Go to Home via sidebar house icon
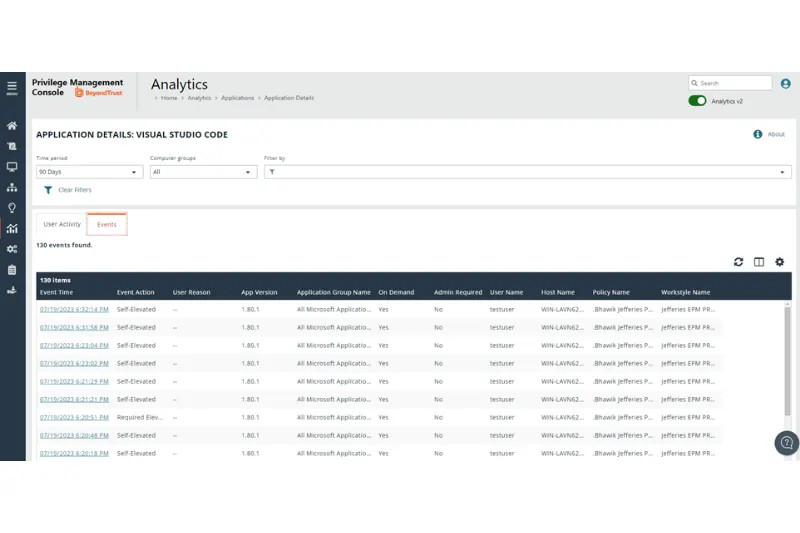The width and height of the screenshot is (800, 533). point(12,125)
